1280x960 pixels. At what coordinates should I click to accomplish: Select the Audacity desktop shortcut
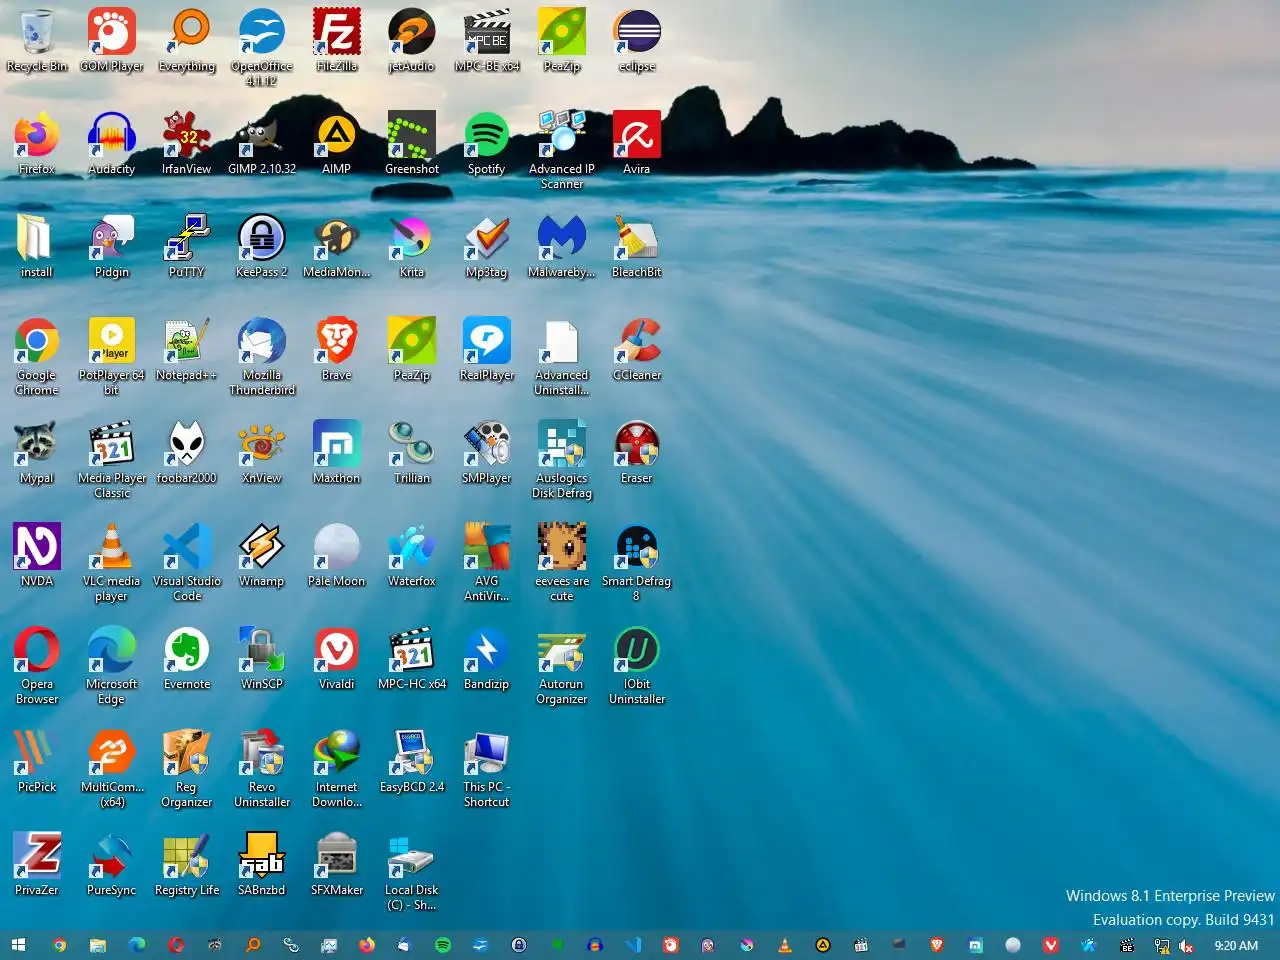coord(112,145)
